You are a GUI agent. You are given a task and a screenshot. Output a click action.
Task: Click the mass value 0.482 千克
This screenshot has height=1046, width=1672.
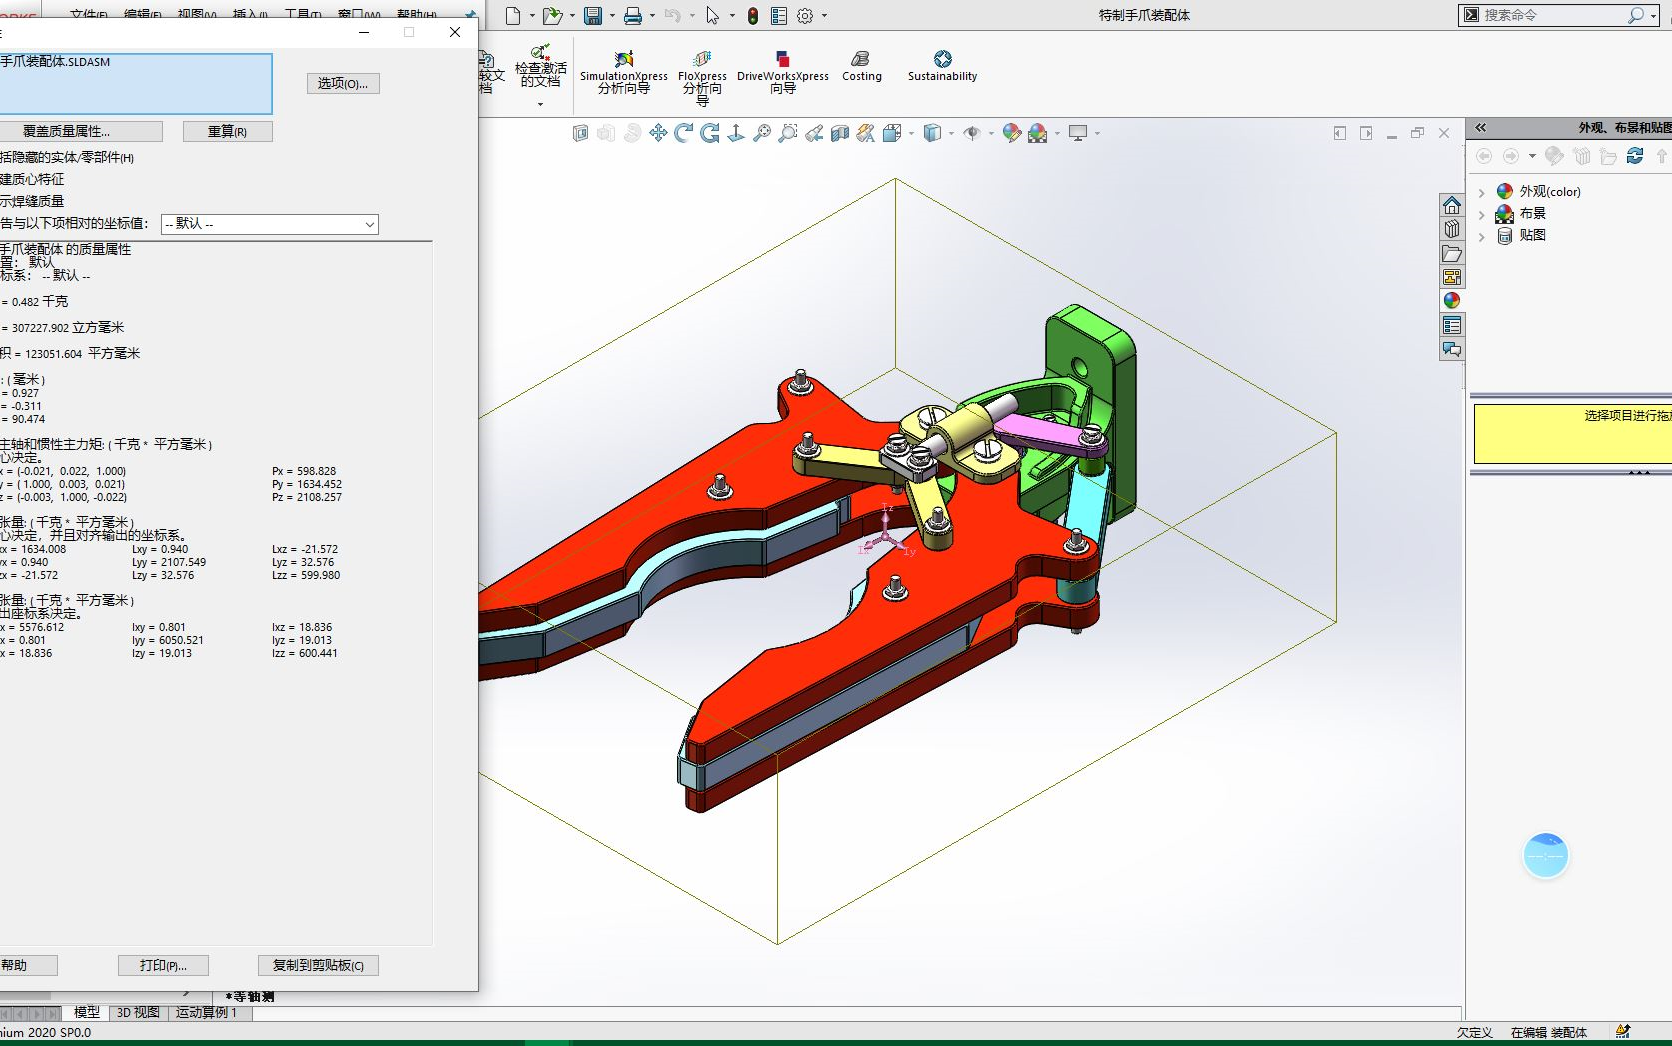pos(40,302)
